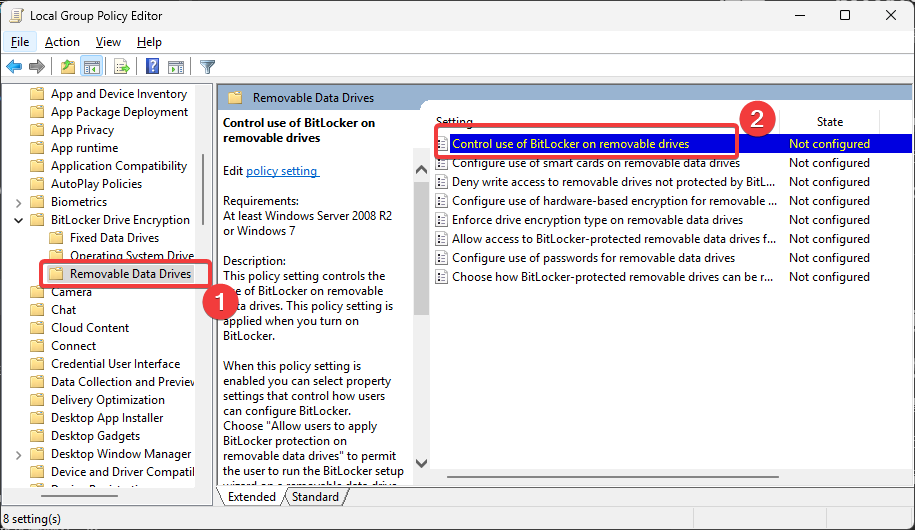This screenshot has height=530, width=915.
Task: Expand the Desktop Window Manager node
Action: coord(18,454)
